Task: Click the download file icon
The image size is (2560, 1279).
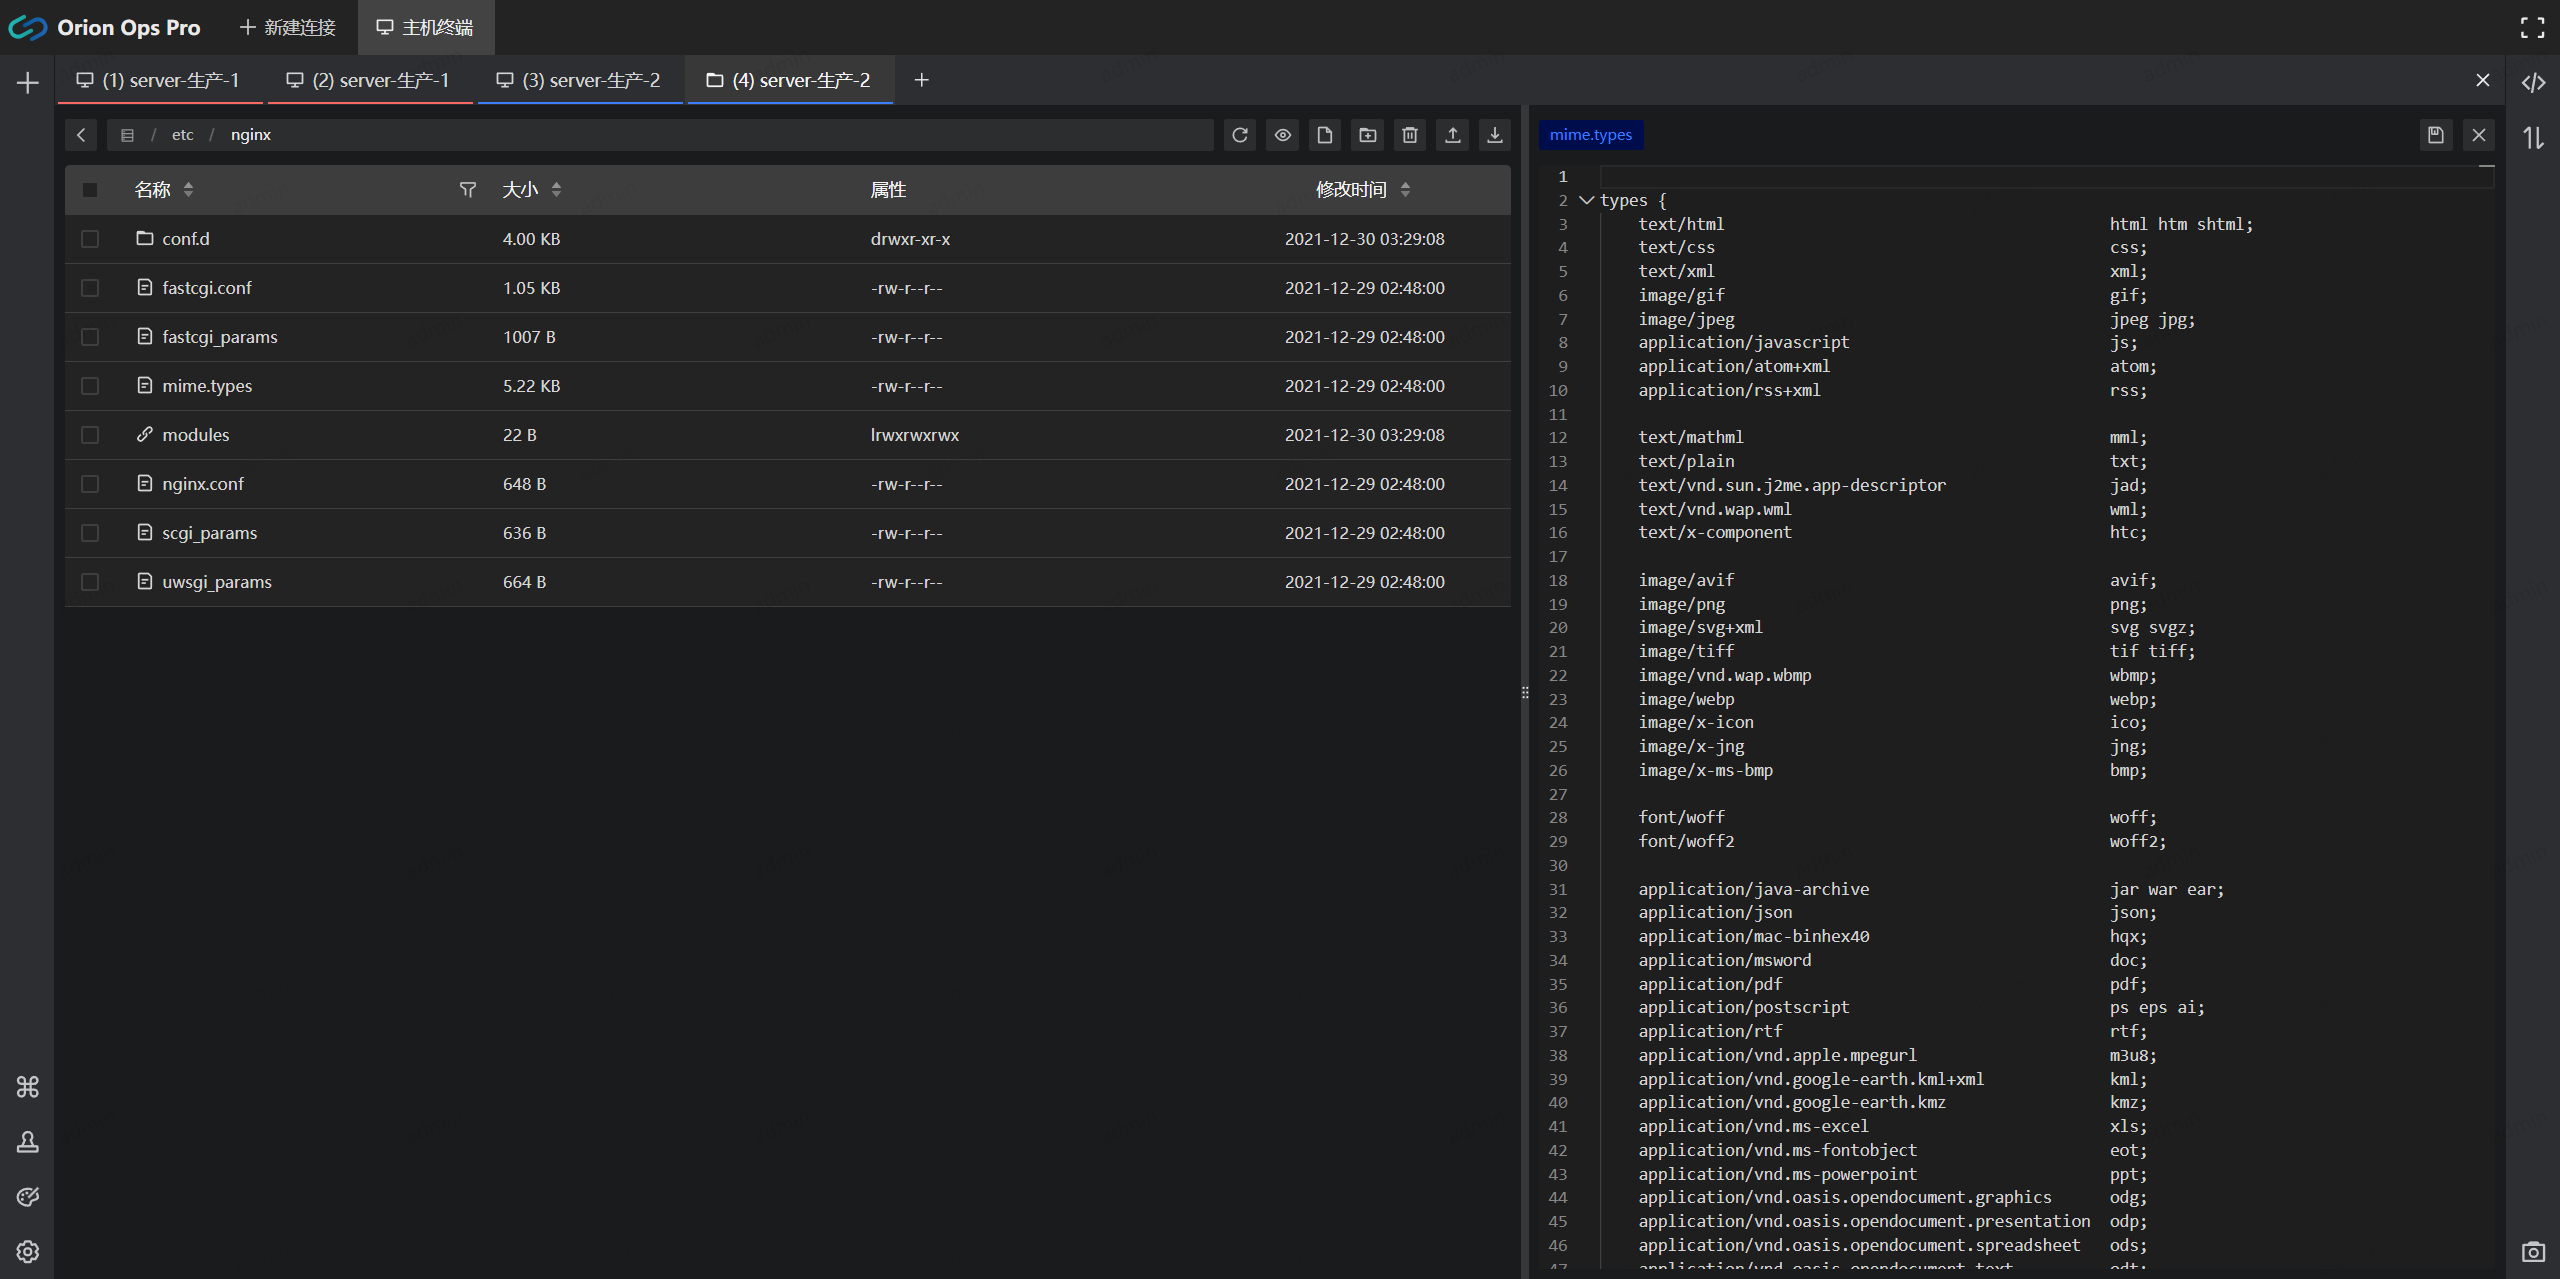Action: click(1494, 135)
